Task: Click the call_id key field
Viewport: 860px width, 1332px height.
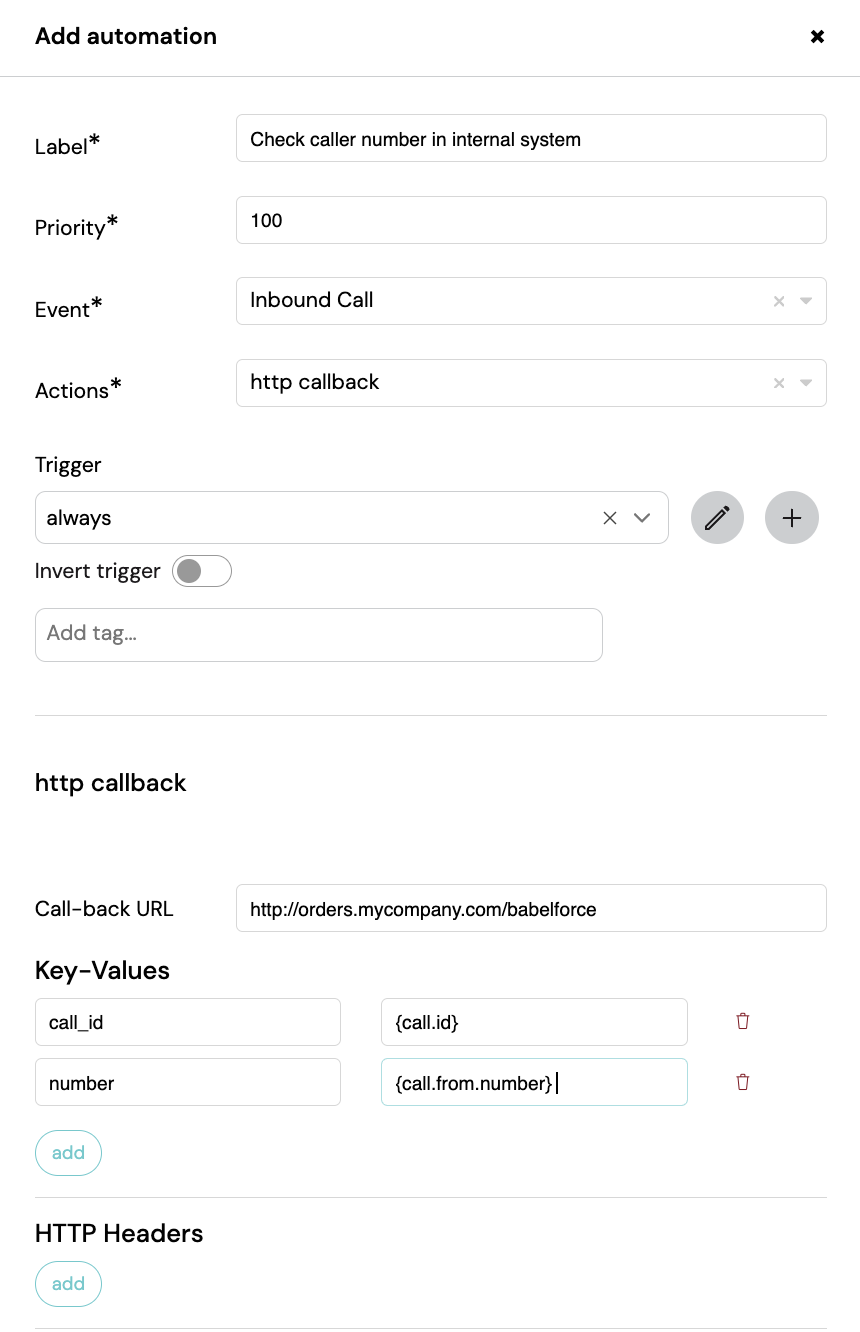Action: click(x=188, y=1022)
